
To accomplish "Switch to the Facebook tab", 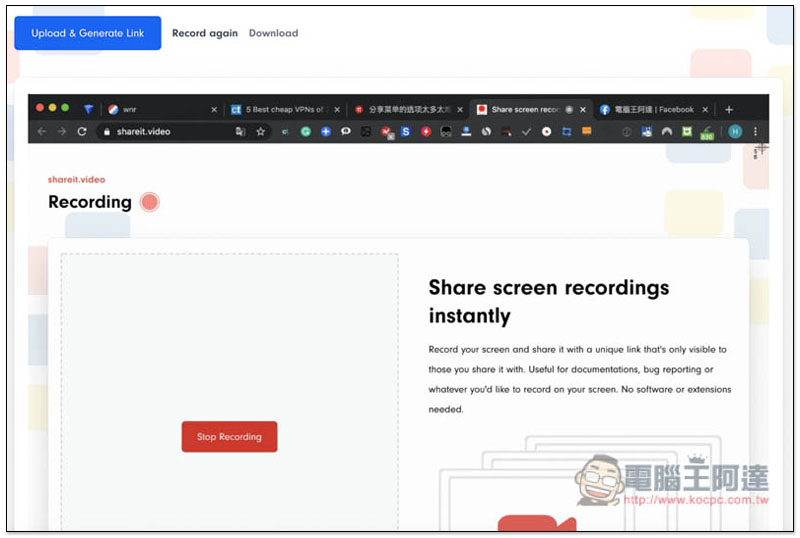I will 654,109.
